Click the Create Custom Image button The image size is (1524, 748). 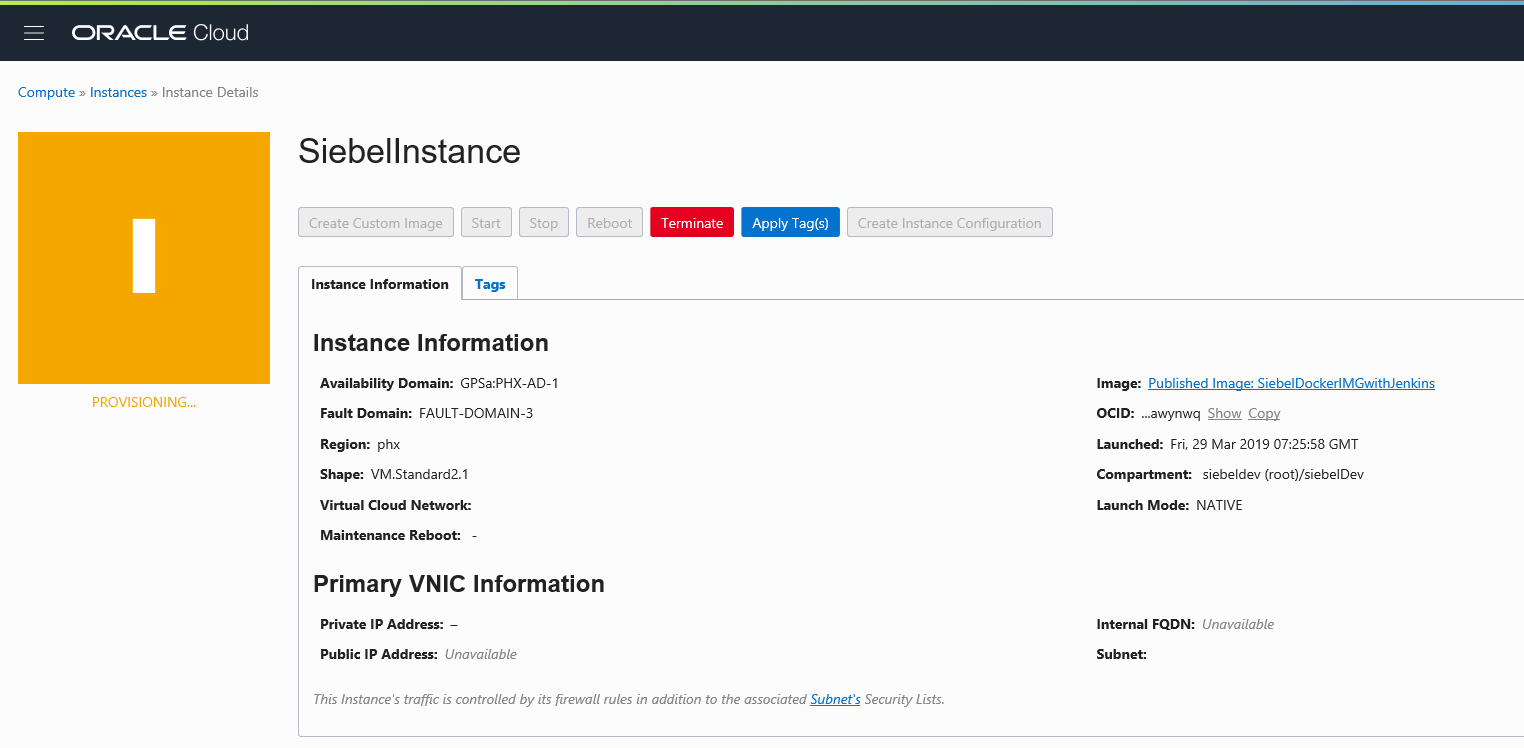(375, 221)
